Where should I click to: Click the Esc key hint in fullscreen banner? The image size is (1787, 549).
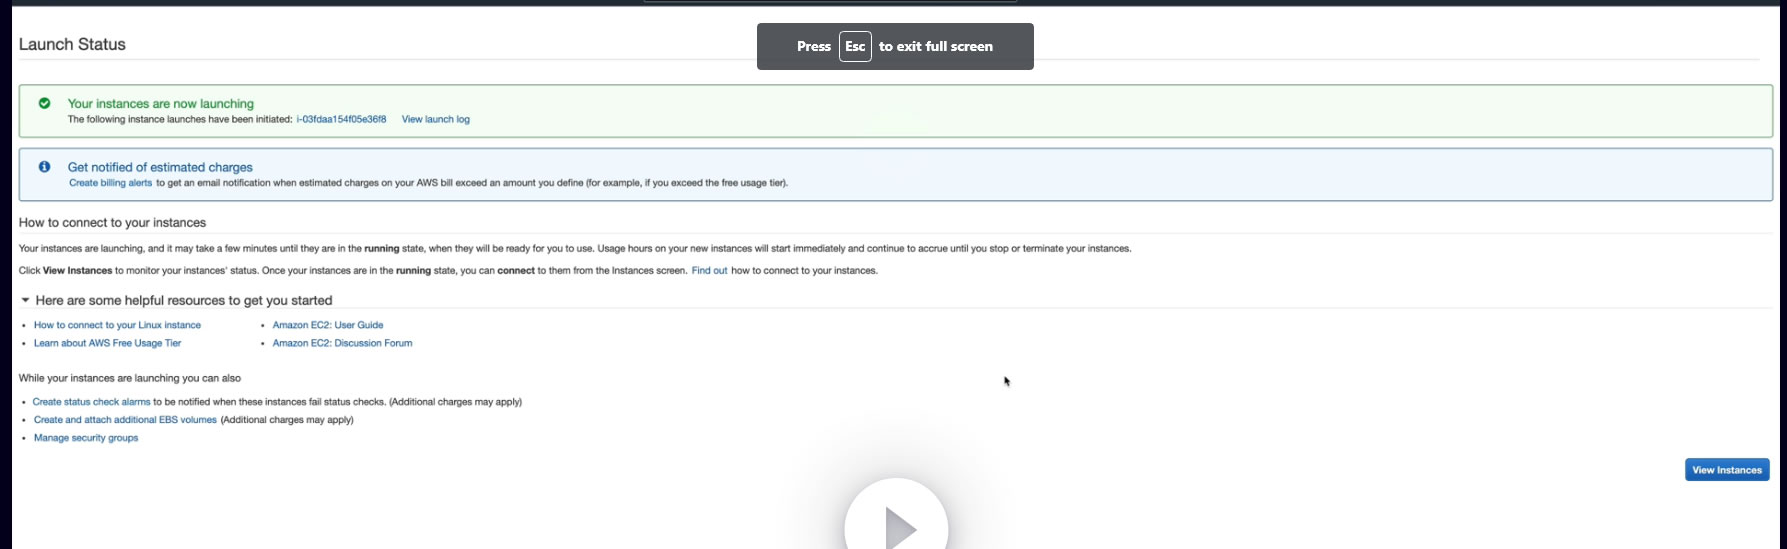pos(855,46)
